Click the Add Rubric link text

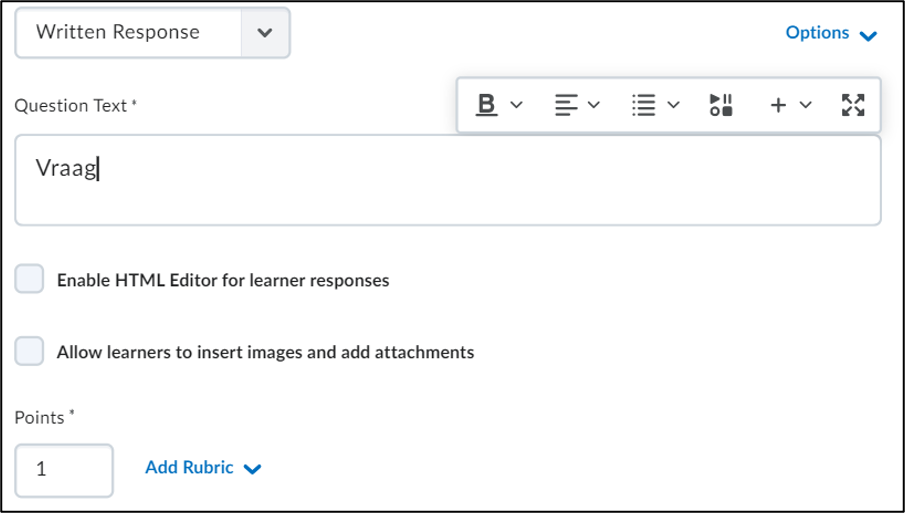[x=189, y=467]
